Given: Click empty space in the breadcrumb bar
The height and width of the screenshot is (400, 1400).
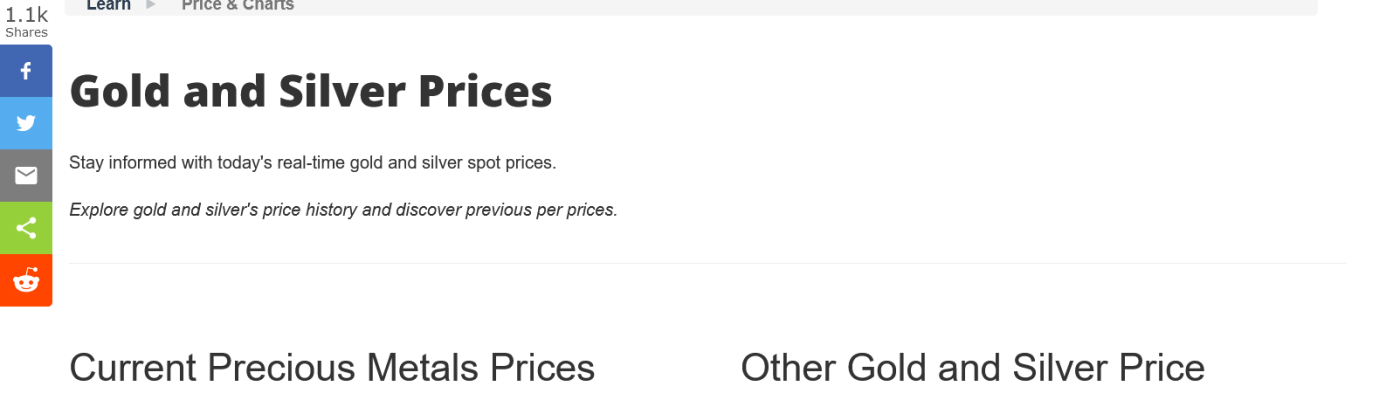Looking at the screenshot, I should pos(800,6).
